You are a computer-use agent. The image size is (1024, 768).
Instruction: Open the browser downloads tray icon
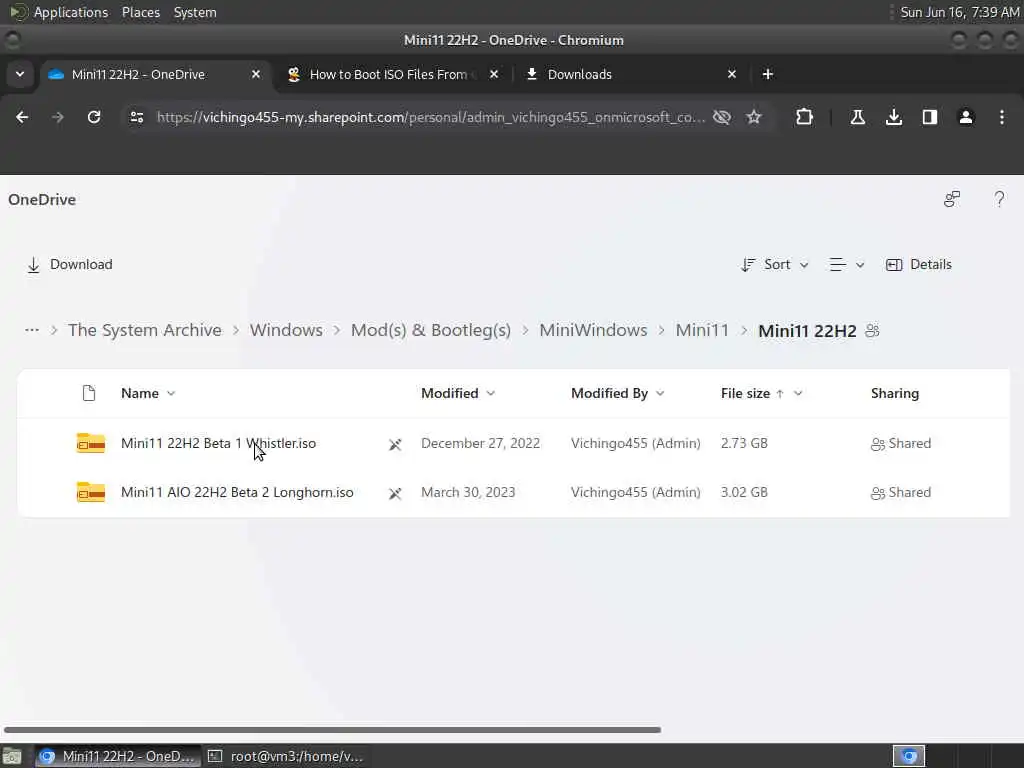tap(894, 117)
